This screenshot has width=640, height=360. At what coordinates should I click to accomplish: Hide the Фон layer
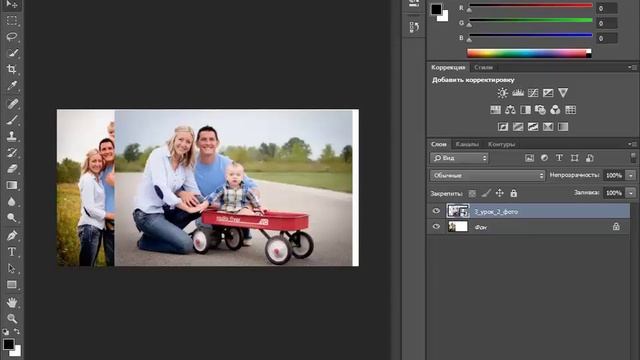point(436,227)
